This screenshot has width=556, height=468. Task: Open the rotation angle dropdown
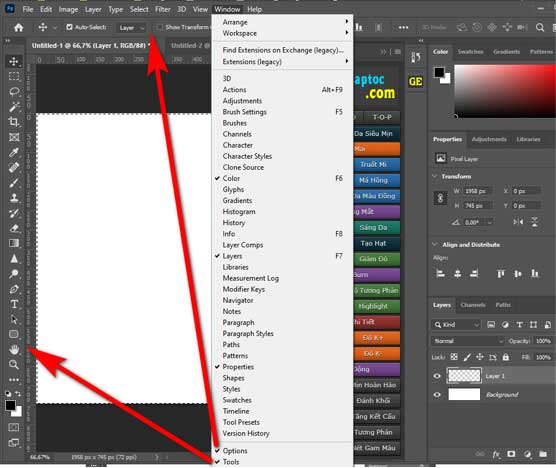490,223
